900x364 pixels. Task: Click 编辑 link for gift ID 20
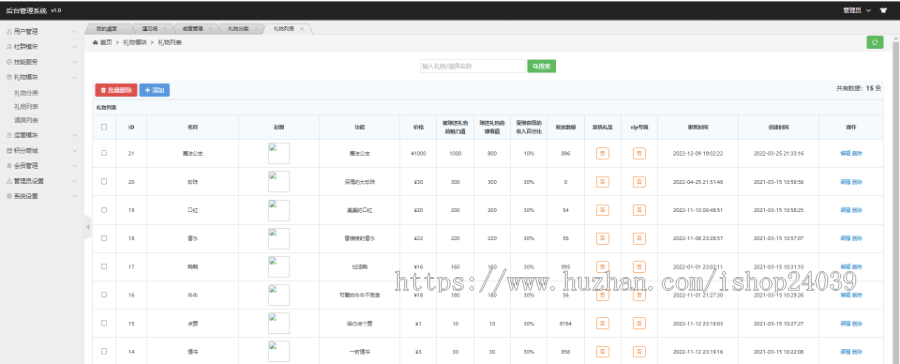point(845,181)
